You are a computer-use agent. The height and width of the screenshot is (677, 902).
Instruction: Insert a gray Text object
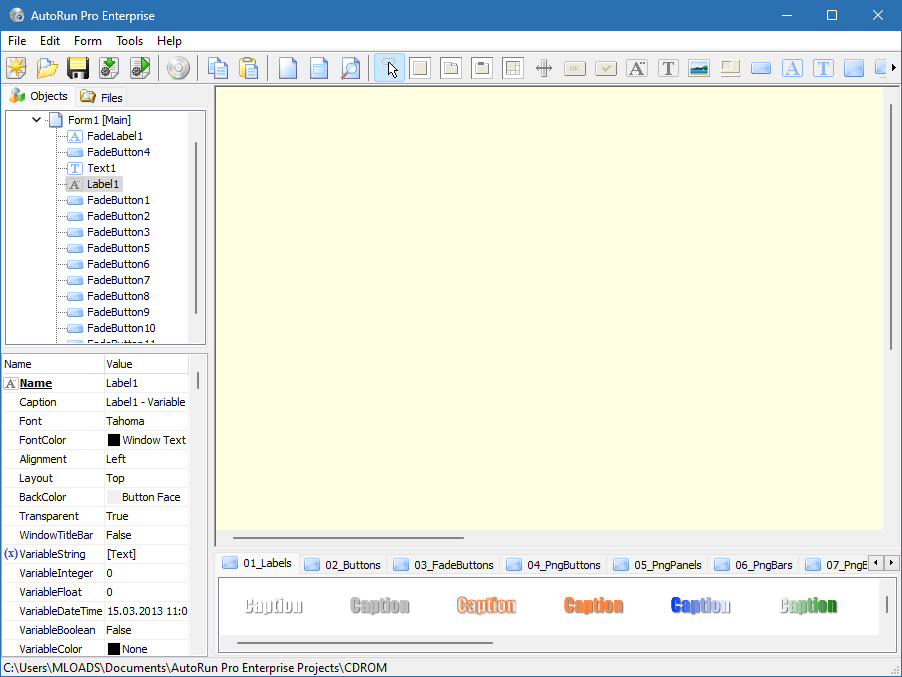click(x=668, y=68)
